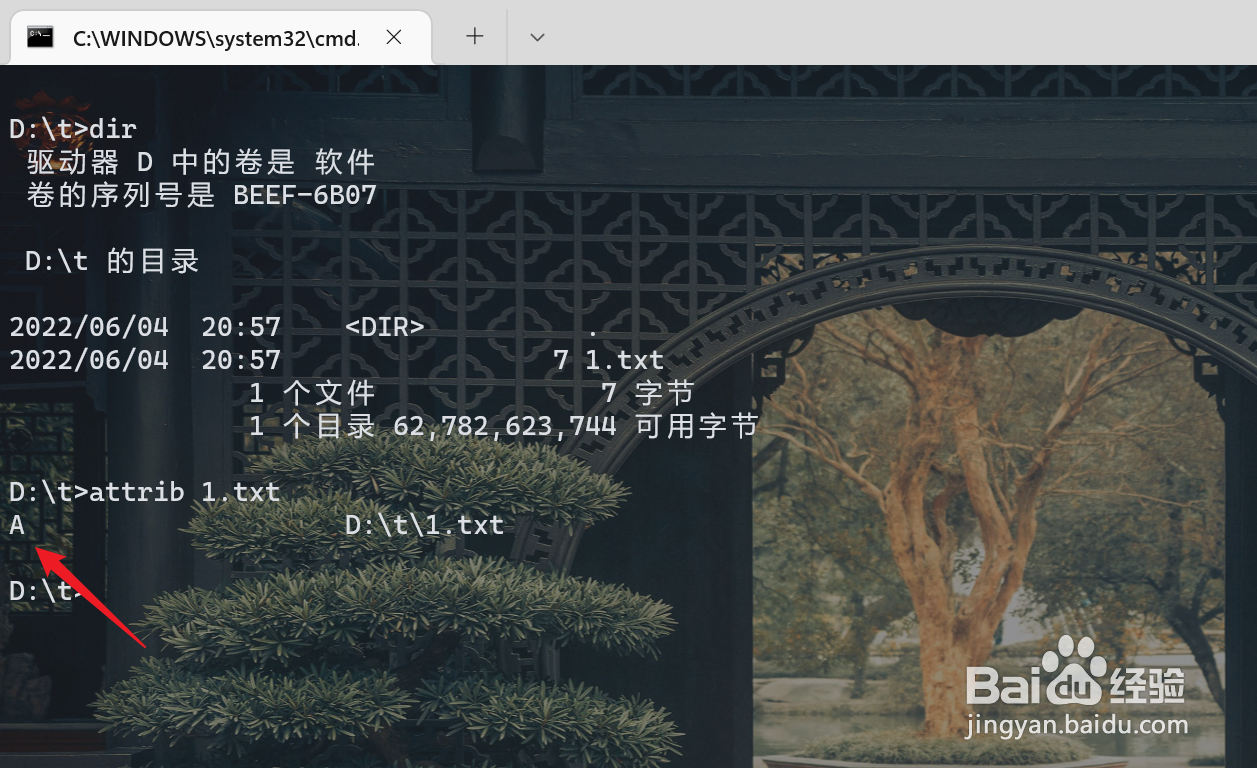Click the 'attrib 1.txt' command line
1257x768 pixels.
coord(144,492)
